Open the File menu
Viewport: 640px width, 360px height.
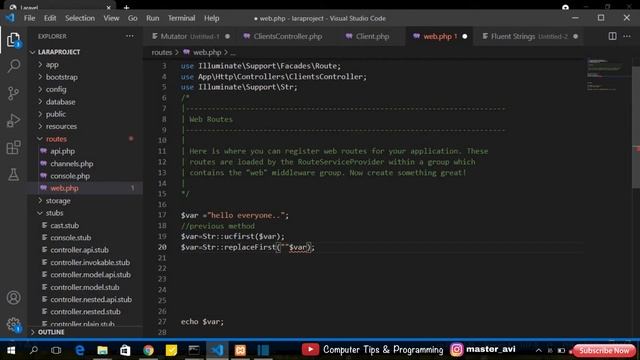[29, 18]
